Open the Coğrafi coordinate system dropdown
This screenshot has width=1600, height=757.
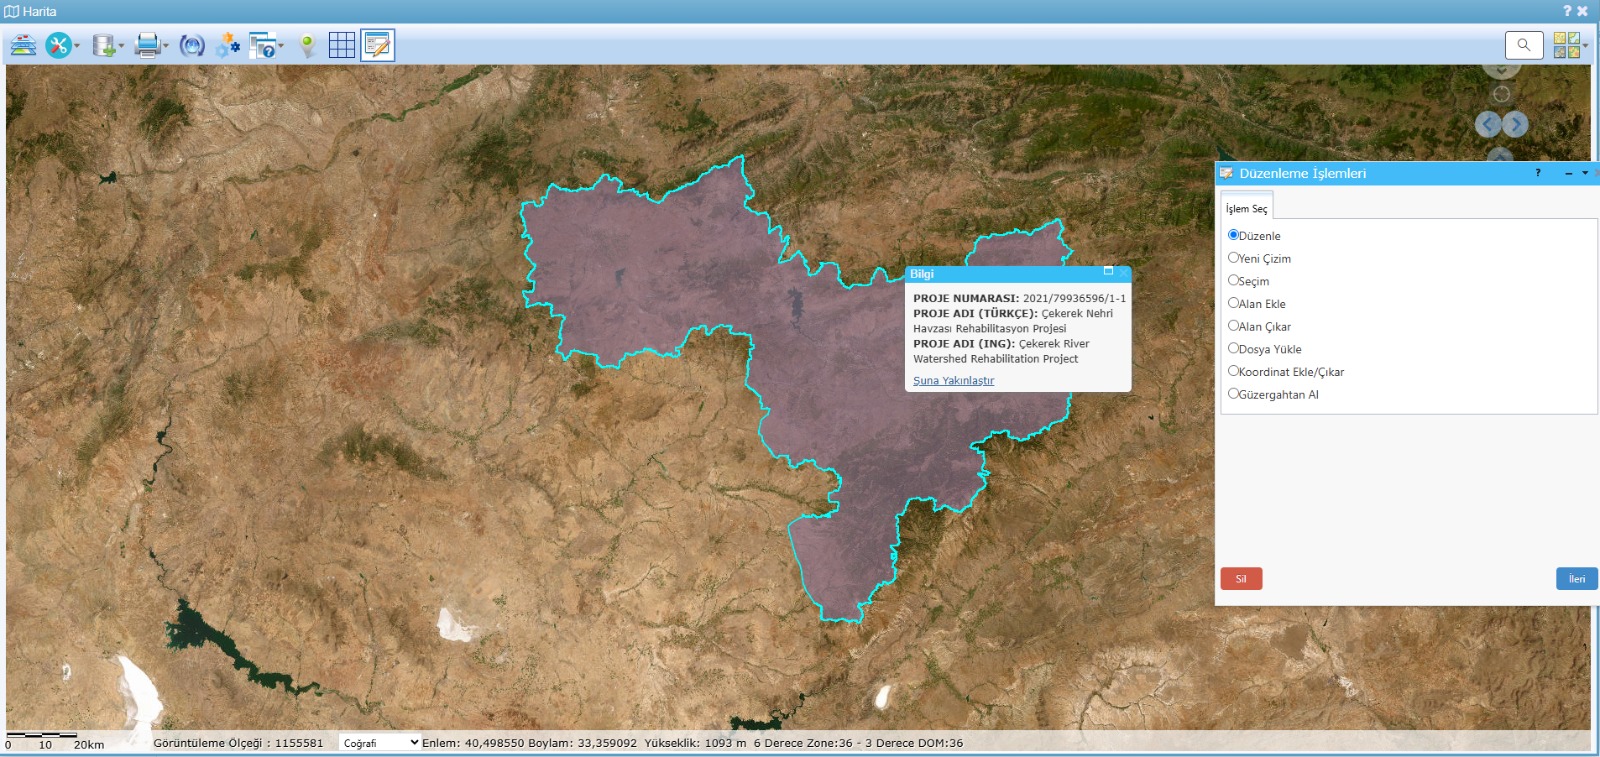click(x=379, y=743)
